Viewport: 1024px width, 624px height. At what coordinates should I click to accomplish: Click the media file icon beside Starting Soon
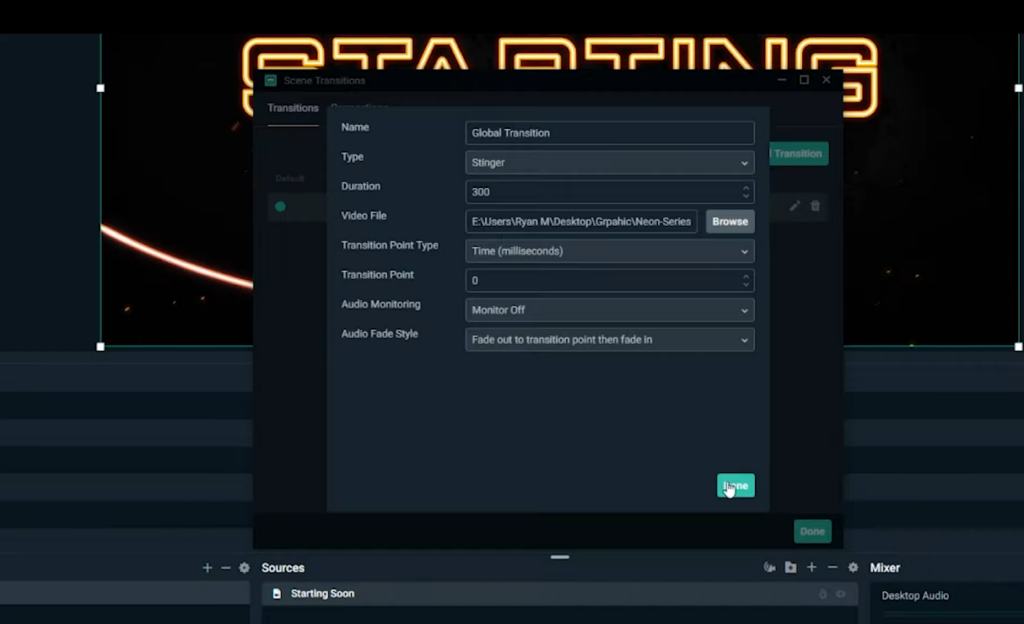click(x=275, y=593)
